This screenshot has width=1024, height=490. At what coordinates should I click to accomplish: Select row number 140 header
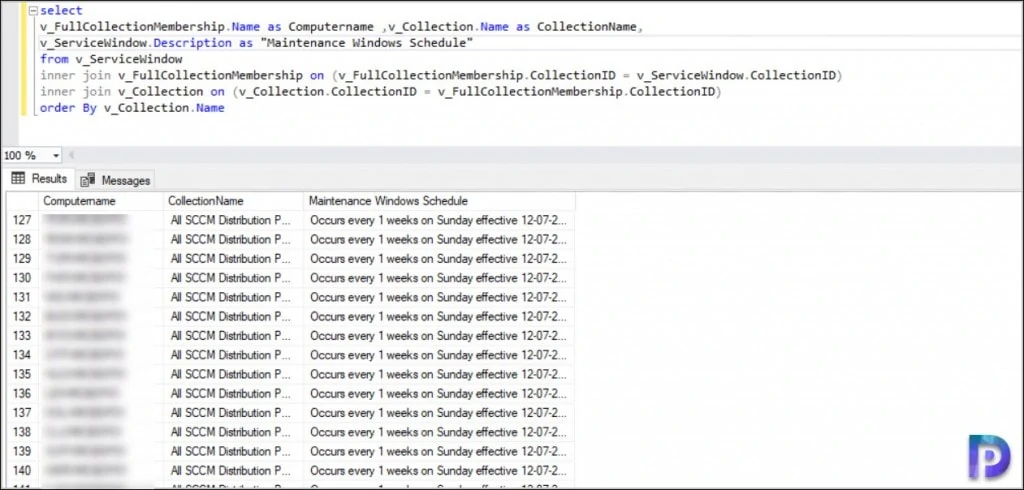[22, 470]
